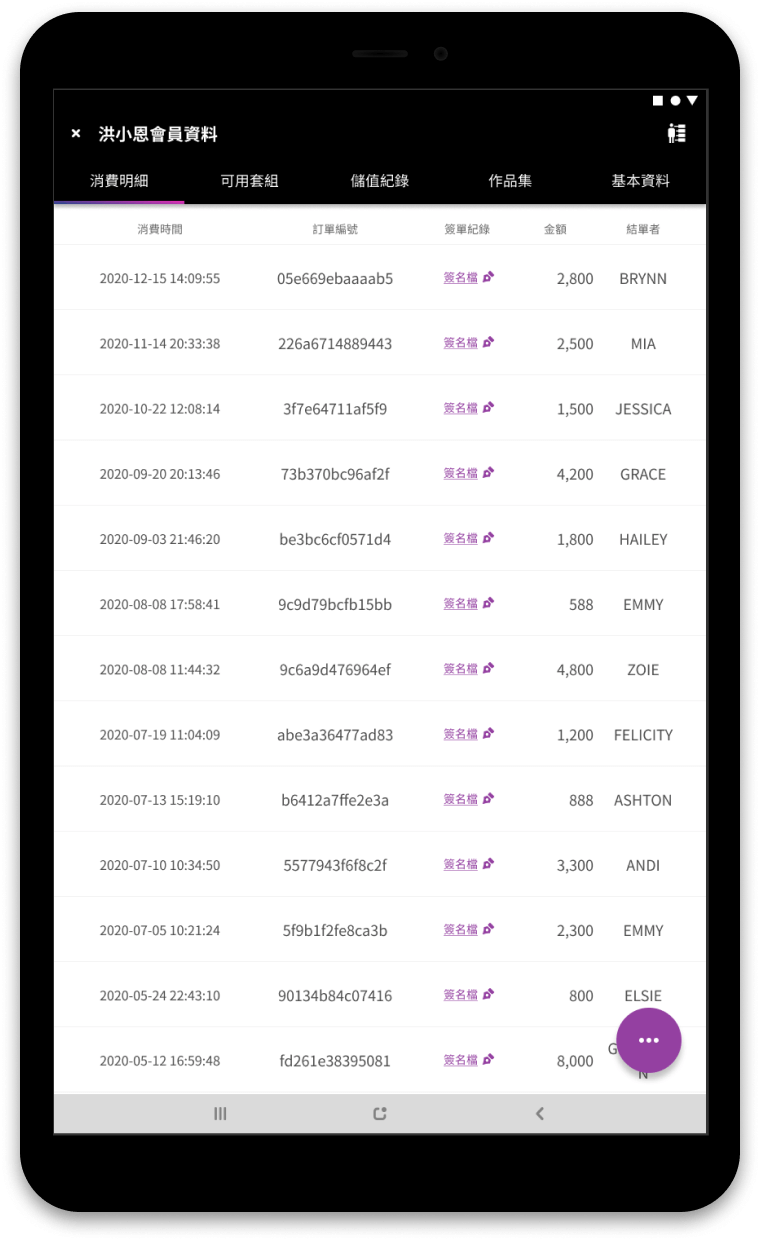
Task: Open the 作品集 tab
Action: click(510, 181)
